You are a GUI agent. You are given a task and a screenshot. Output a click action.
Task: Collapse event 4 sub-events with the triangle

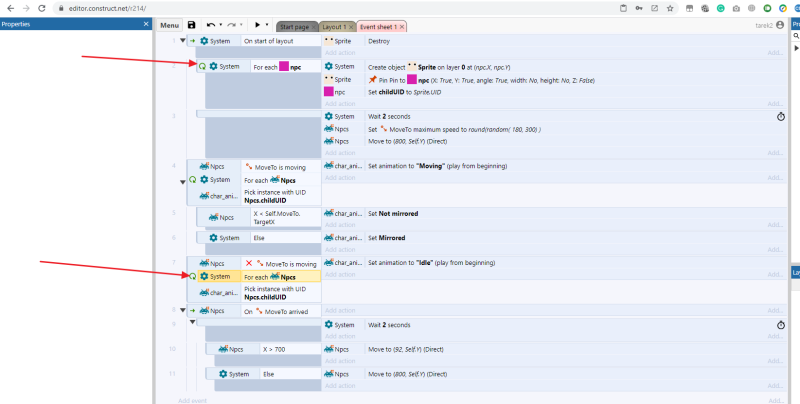(x=183, y=182)
